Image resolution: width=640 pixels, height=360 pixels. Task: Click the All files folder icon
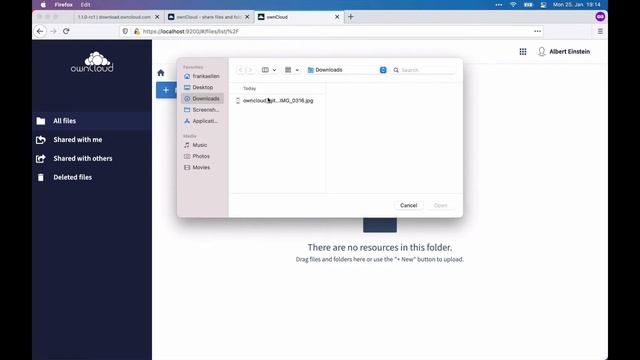coord(41,121)
